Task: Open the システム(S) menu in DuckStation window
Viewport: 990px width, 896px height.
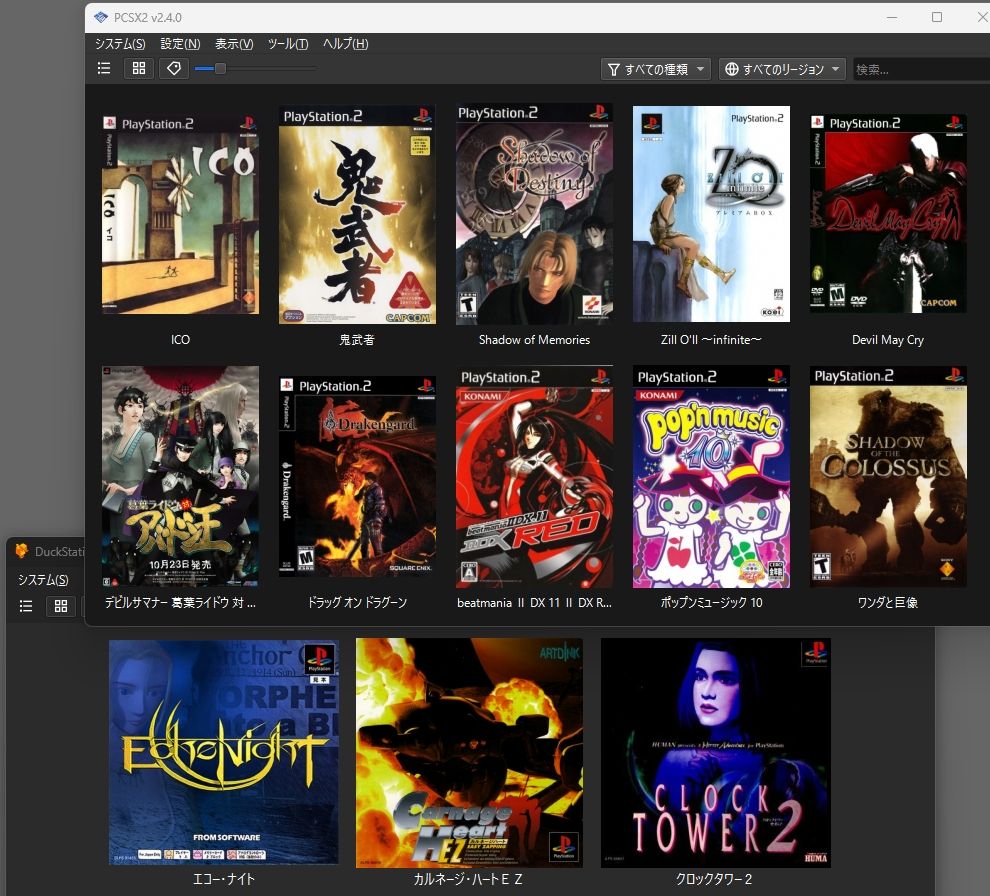Action: [43, 580]
